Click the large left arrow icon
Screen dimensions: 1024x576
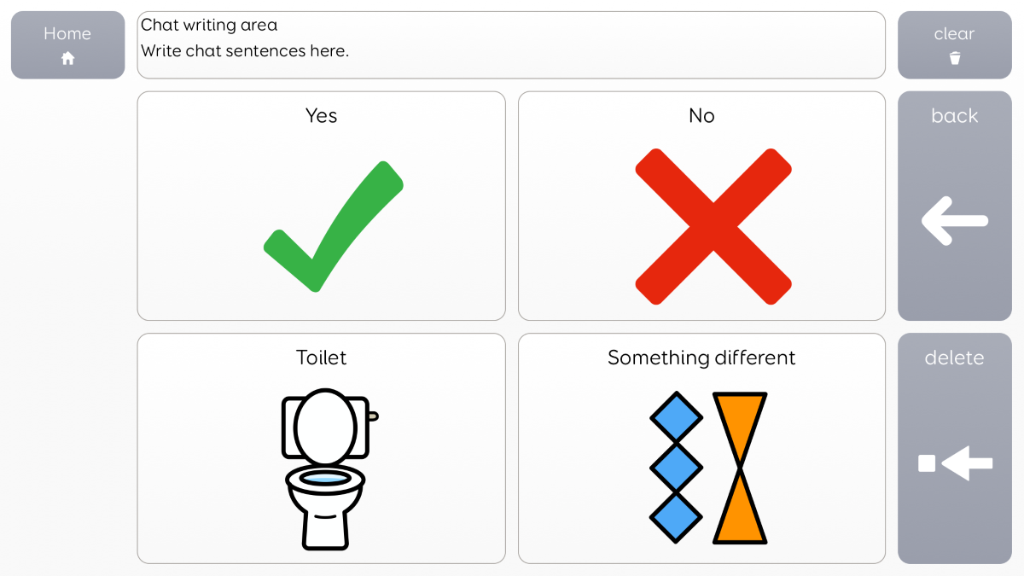[955, 221]
